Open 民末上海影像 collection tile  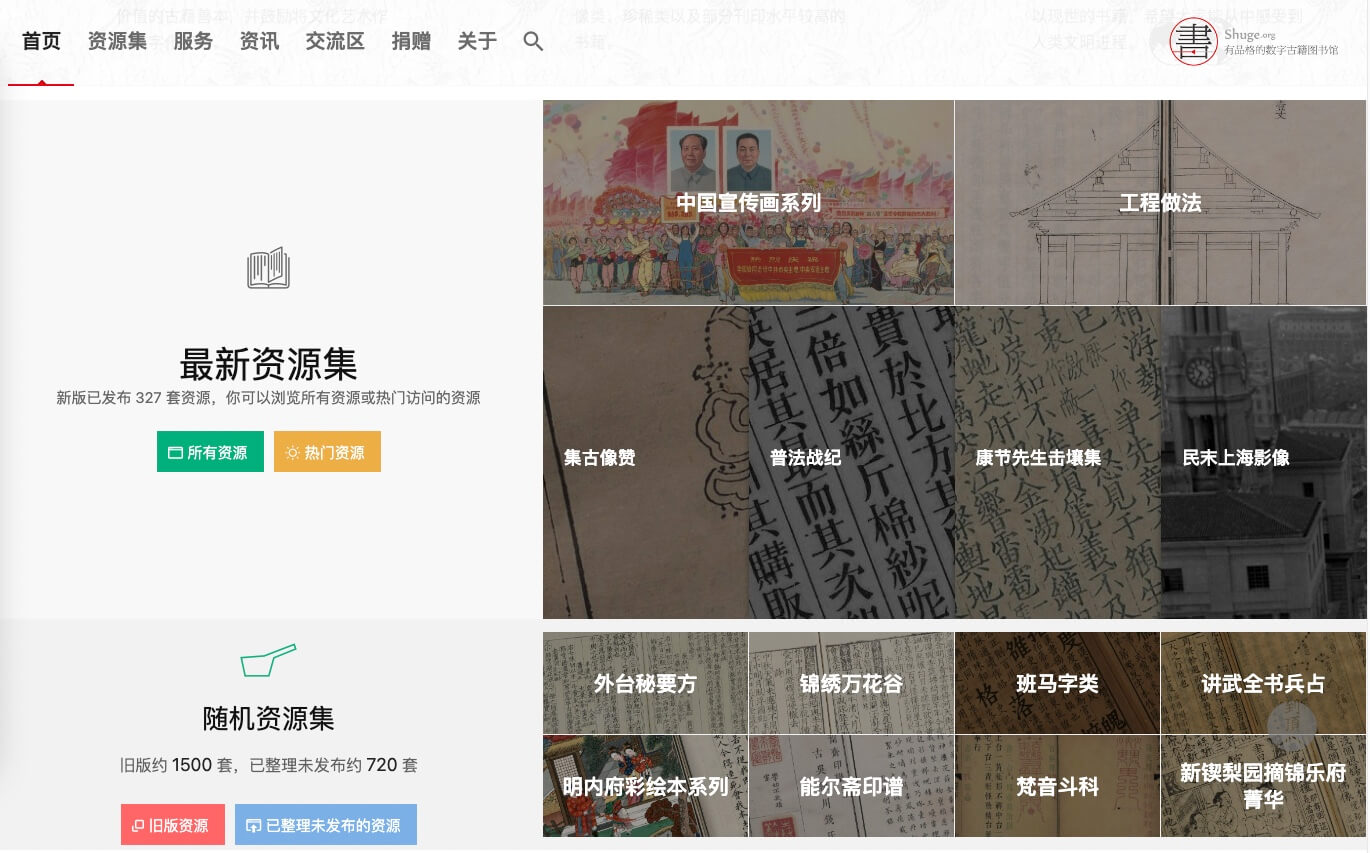1263,462
